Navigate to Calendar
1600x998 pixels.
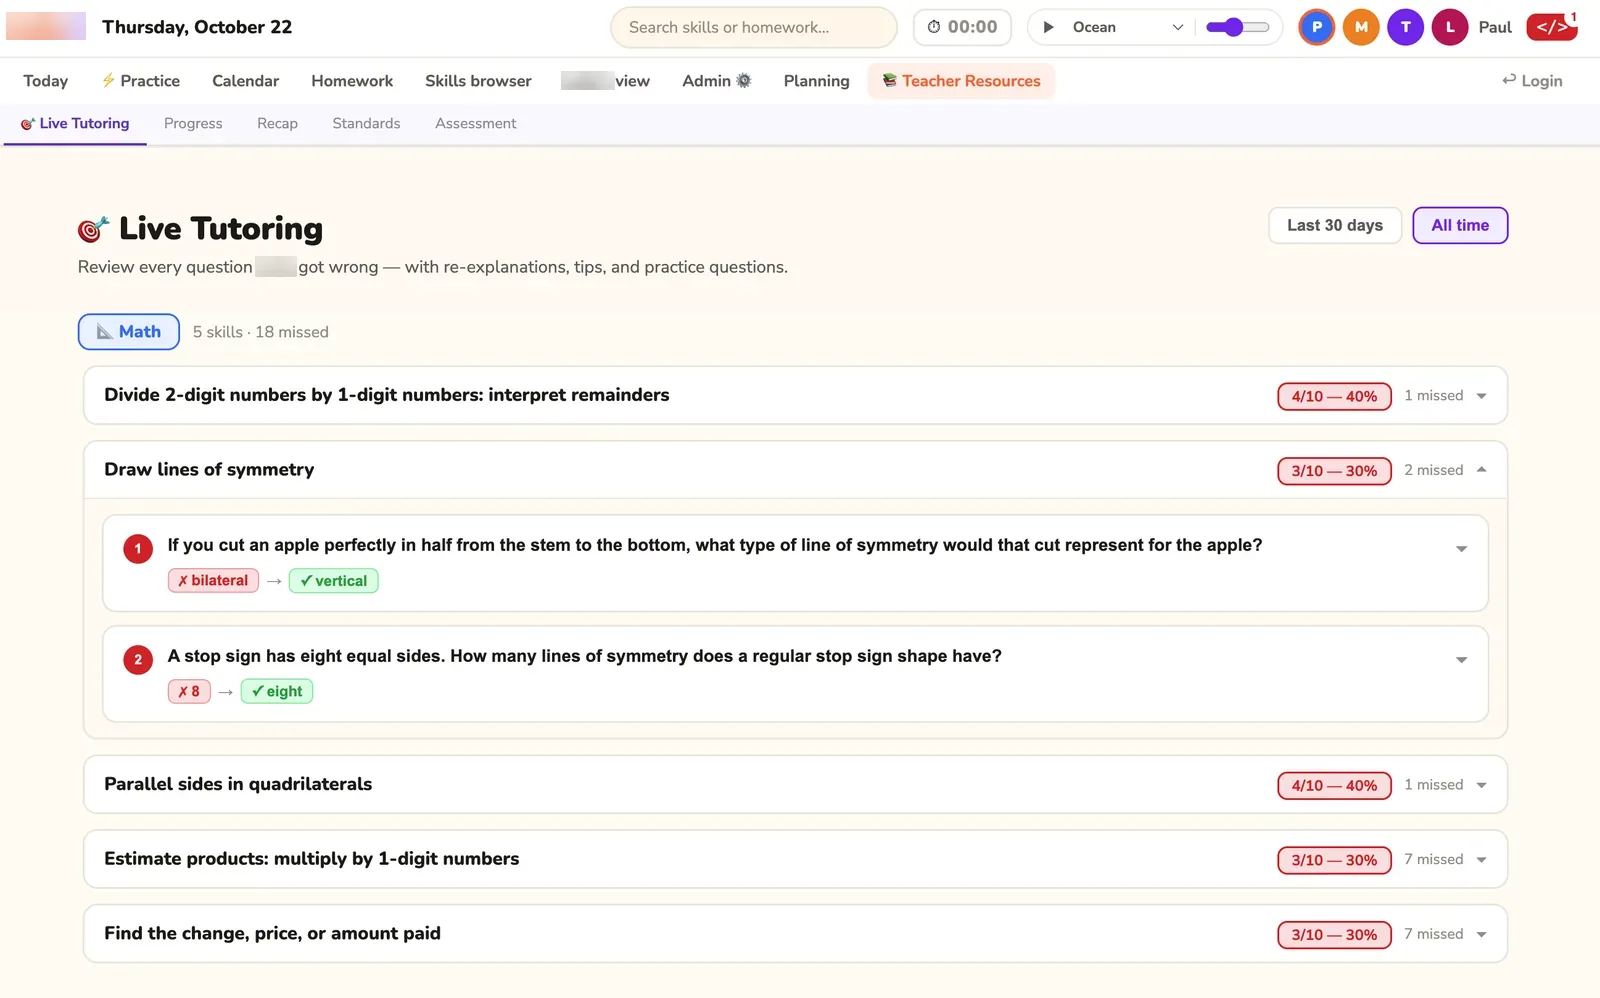245,81
